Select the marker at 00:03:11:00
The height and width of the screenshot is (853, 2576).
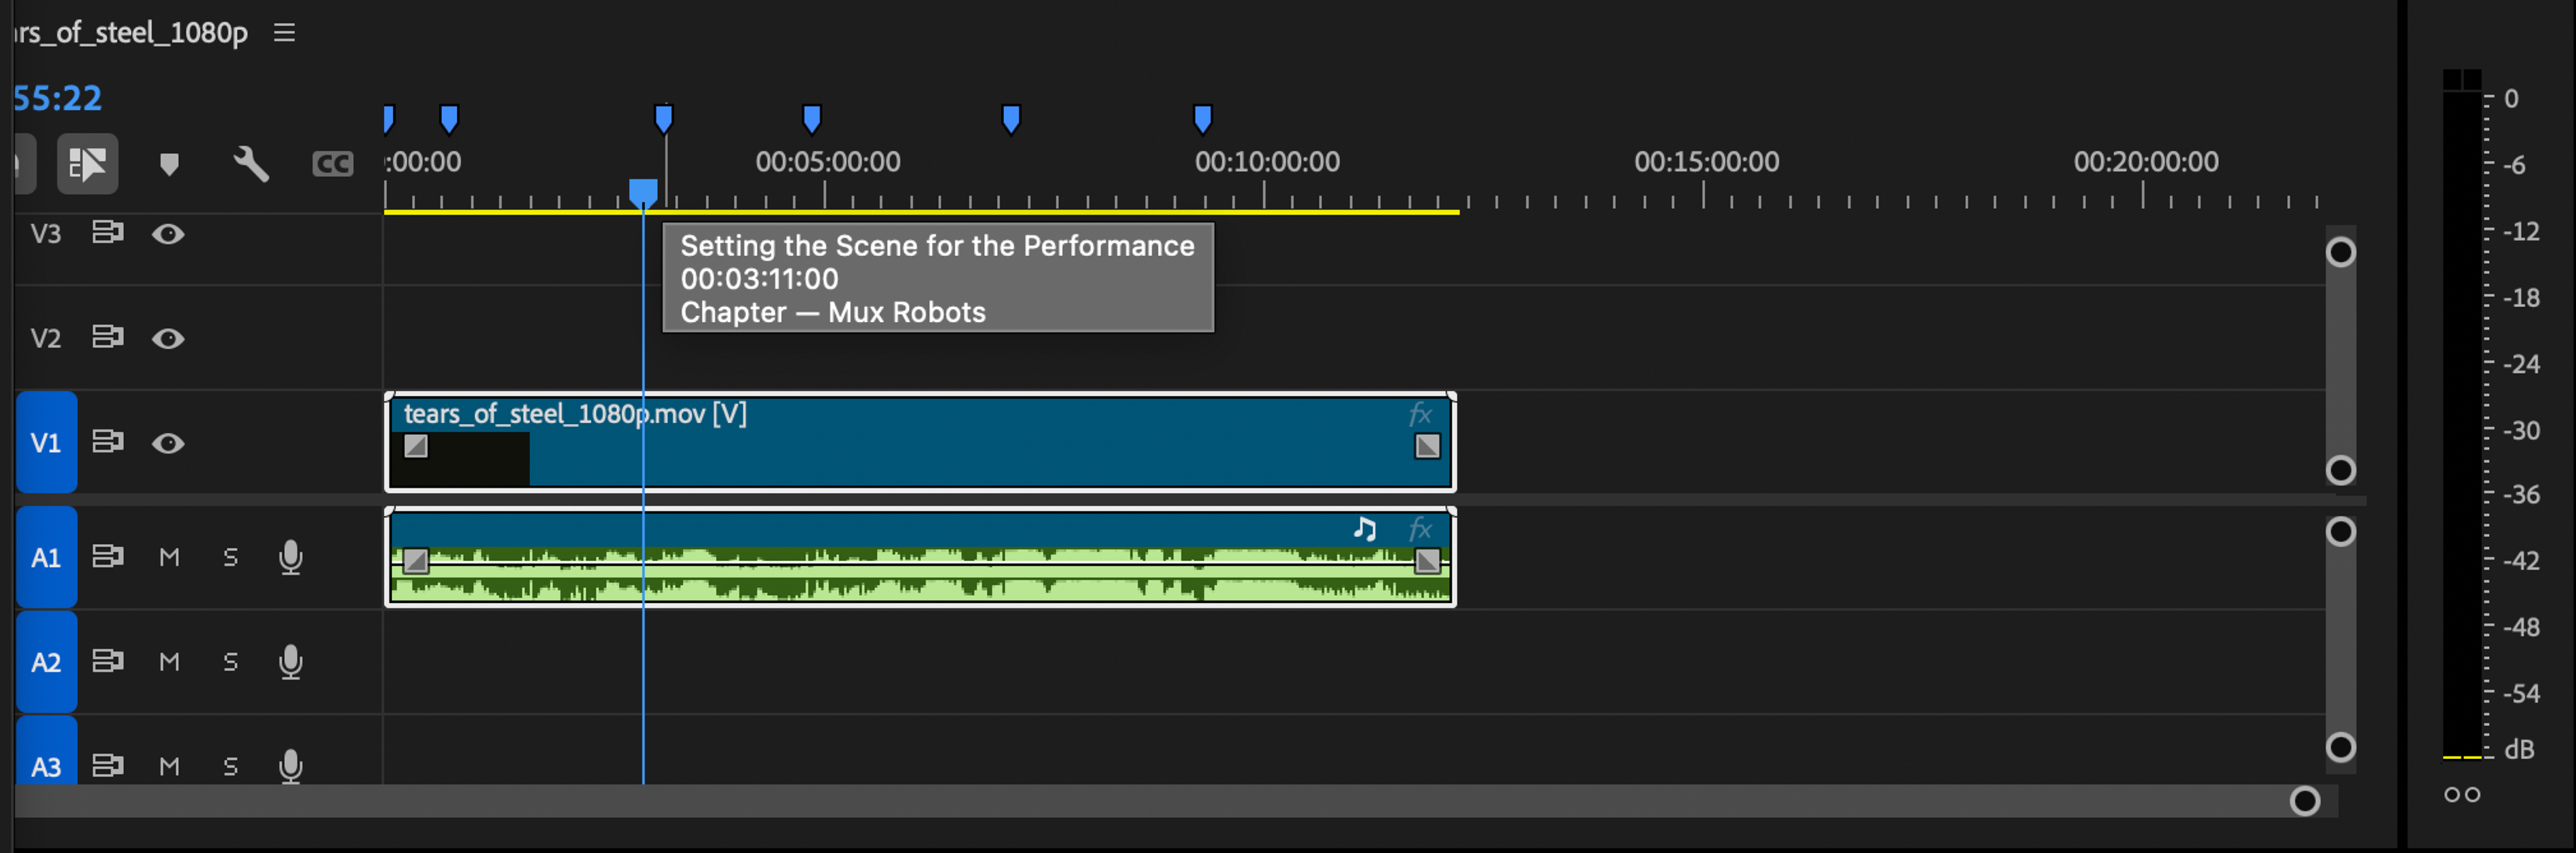coord(664,119)
